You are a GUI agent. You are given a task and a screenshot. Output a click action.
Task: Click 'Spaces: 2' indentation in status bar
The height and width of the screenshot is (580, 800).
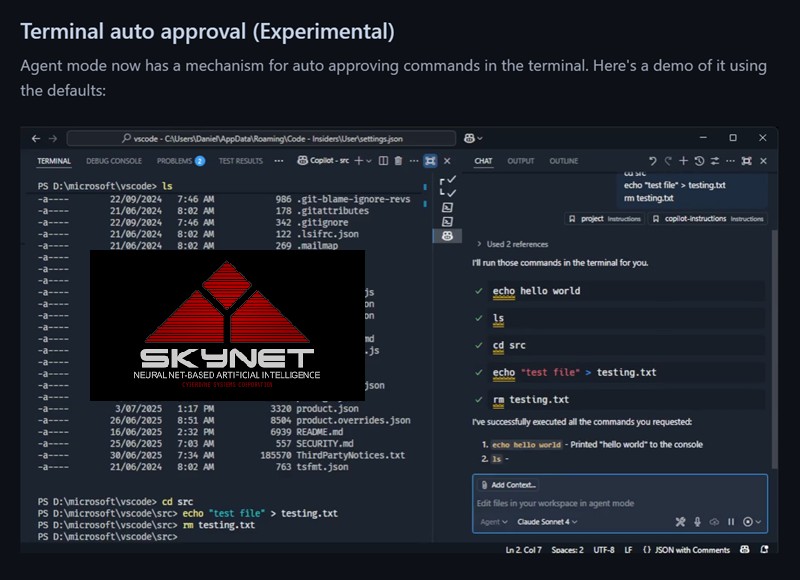click(x=567, y=550)
